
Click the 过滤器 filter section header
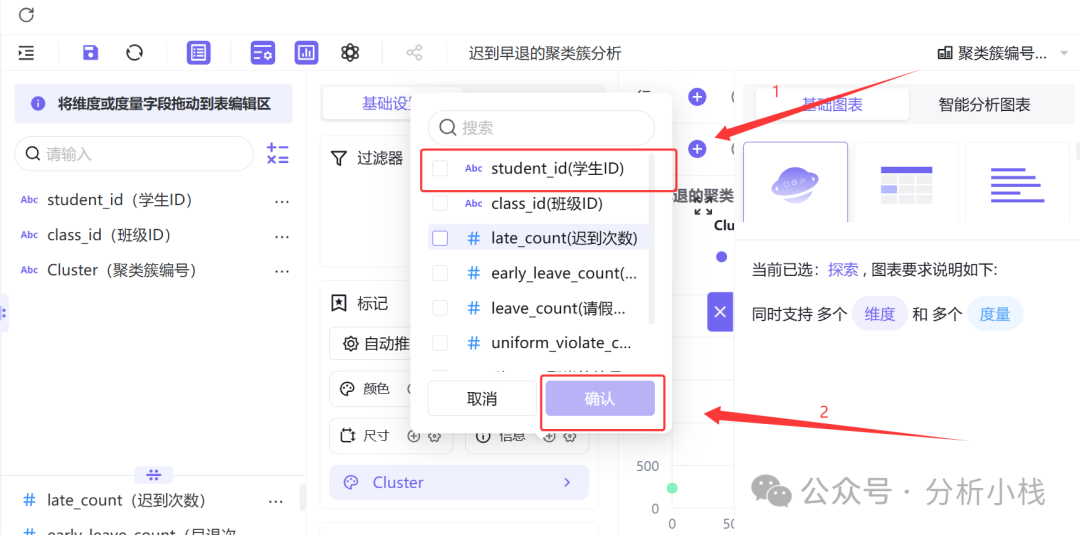pyautogui.click(x=367, y=158)
